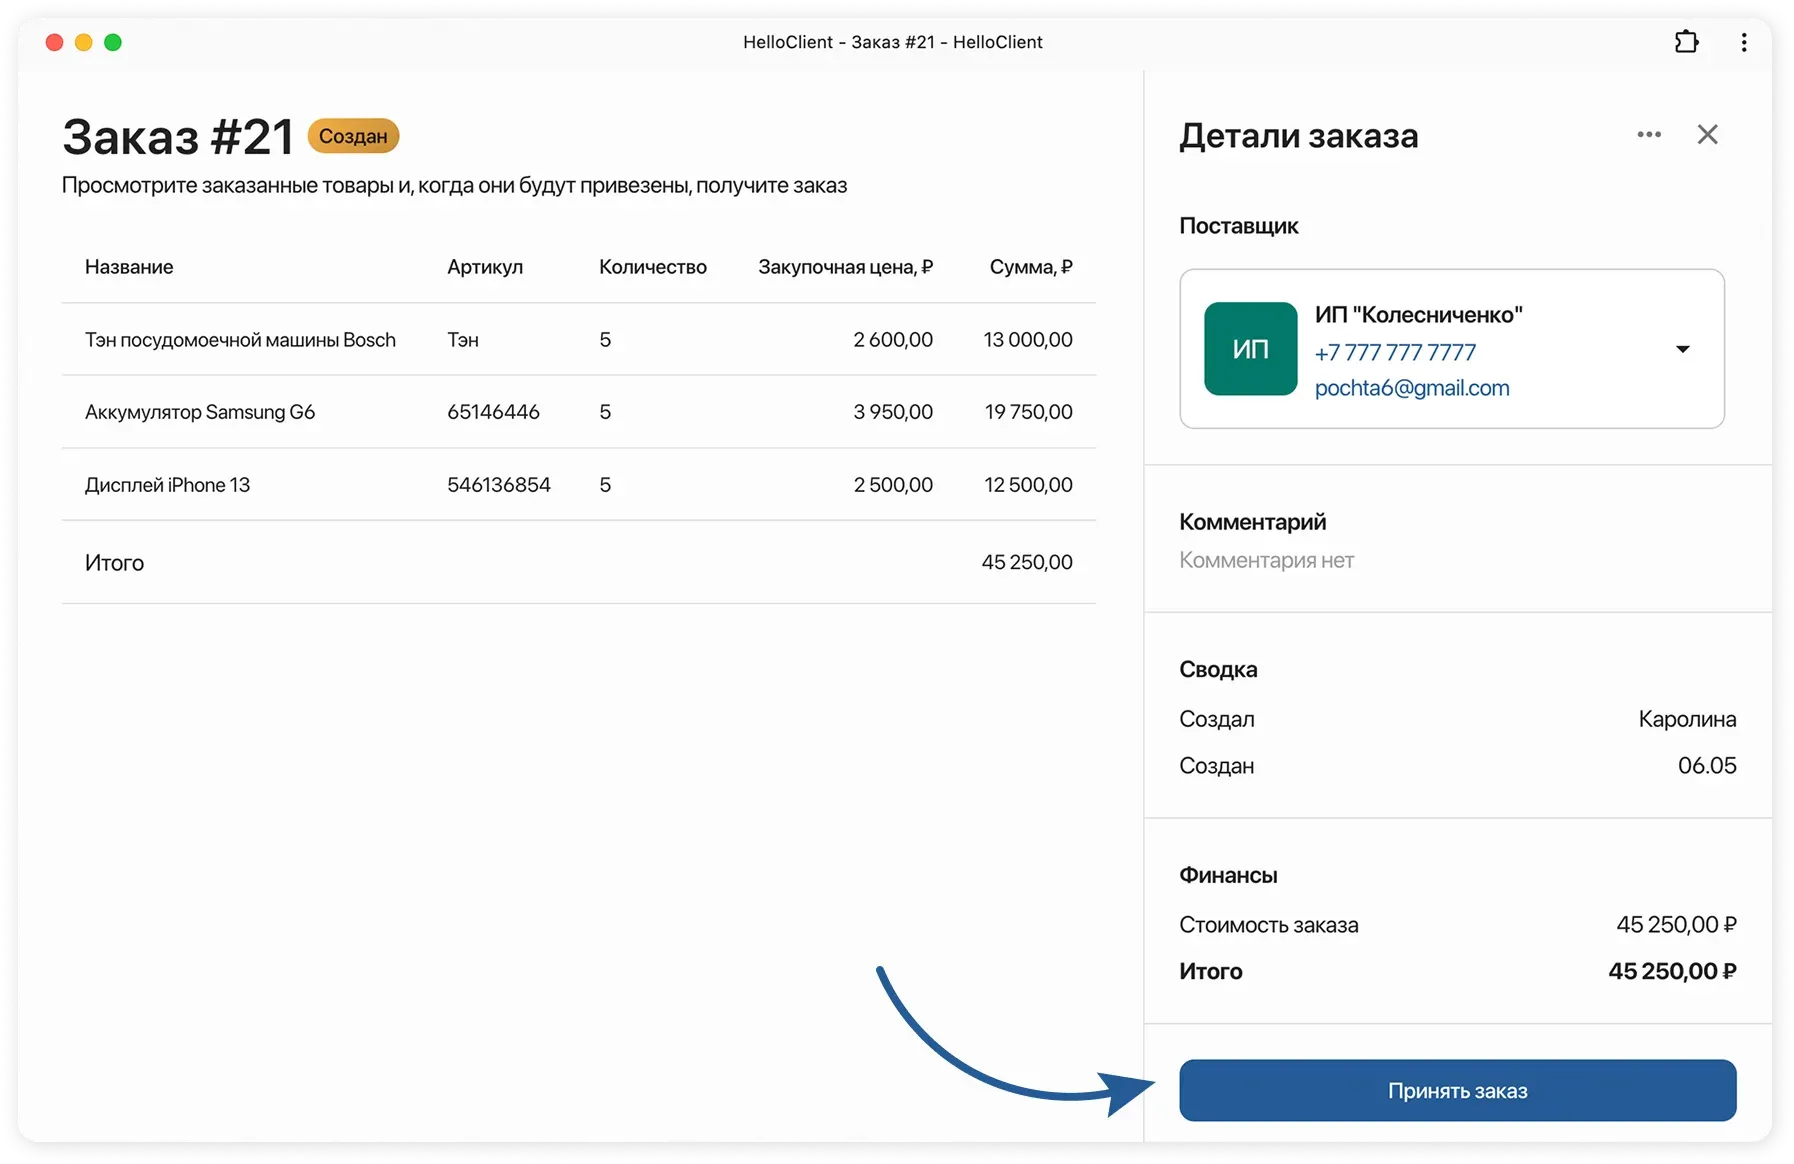Select the Поставщик section header

coord(1238,226)
